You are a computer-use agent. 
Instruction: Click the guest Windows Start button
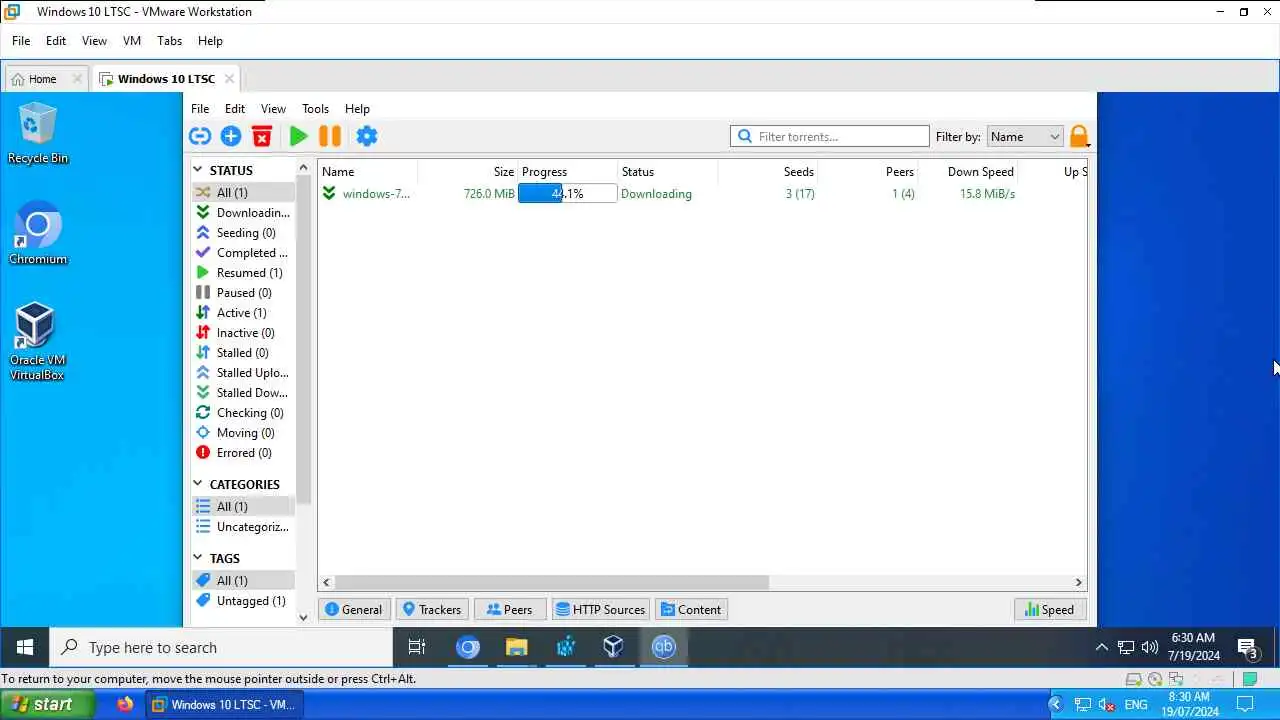pyautogui.click(x=25, y=647)
